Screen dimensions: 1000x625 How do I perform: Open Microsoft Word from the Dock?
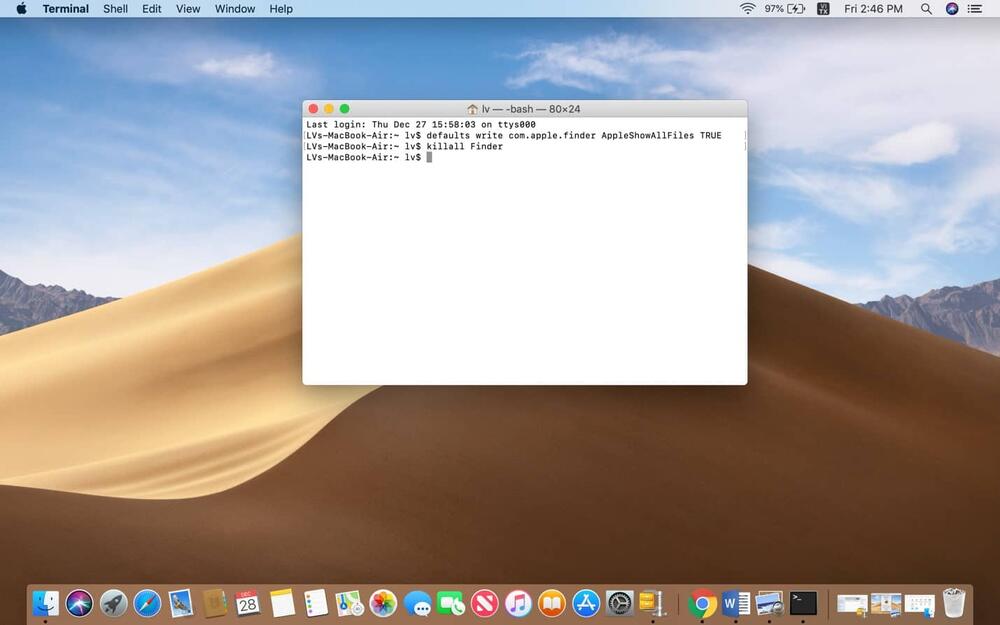click(x=736, y=603)
